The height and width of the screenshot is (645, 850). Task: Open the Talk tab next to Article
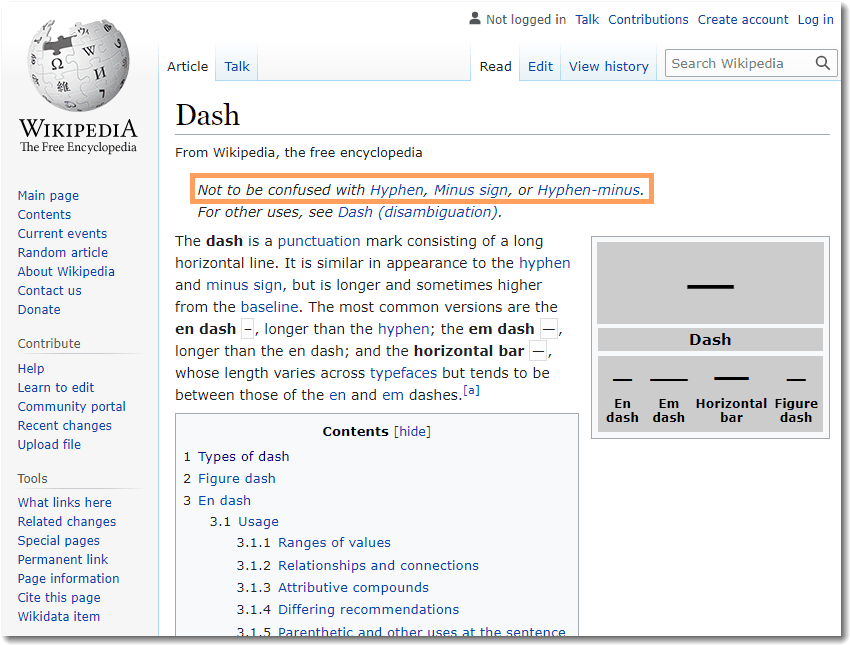click(237, 66)
